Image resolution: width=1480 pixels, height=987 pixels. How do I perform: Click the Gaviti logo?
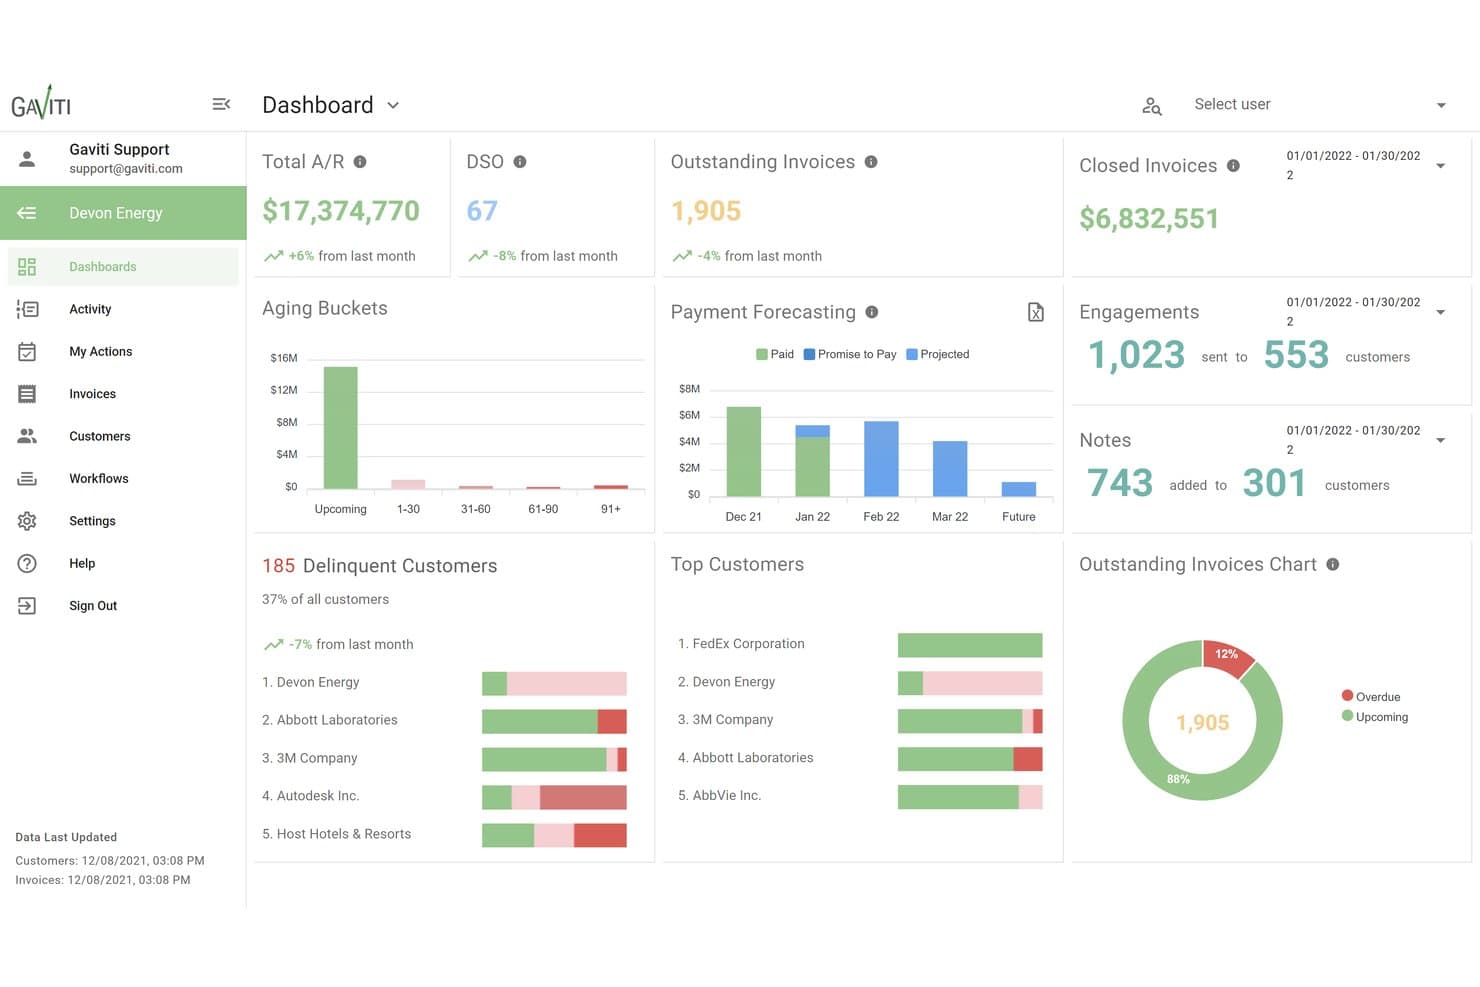click(41, 102)
